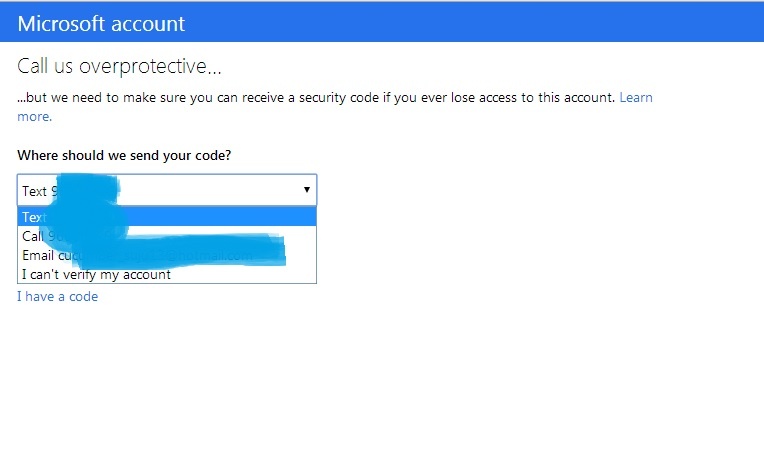Screen dimensions: 764x464
Task: Open the "Learn more" link
Action: tap(636, 98)
